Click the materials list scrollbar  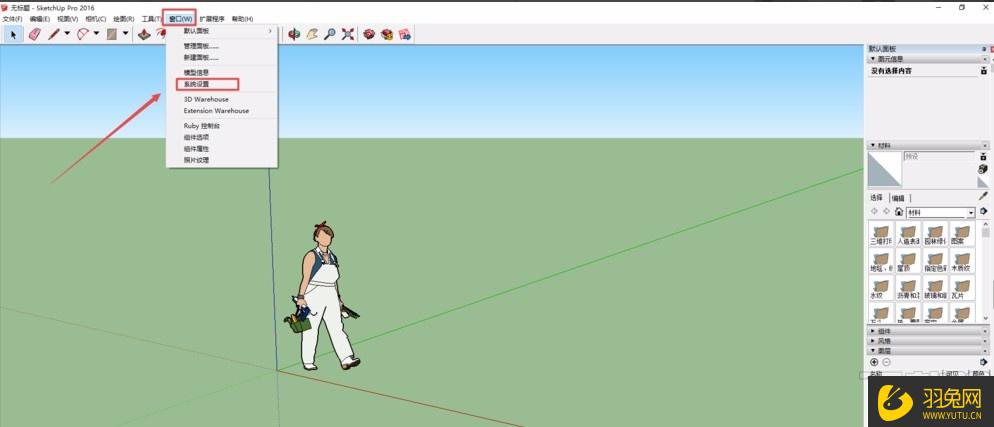[985, 272]
